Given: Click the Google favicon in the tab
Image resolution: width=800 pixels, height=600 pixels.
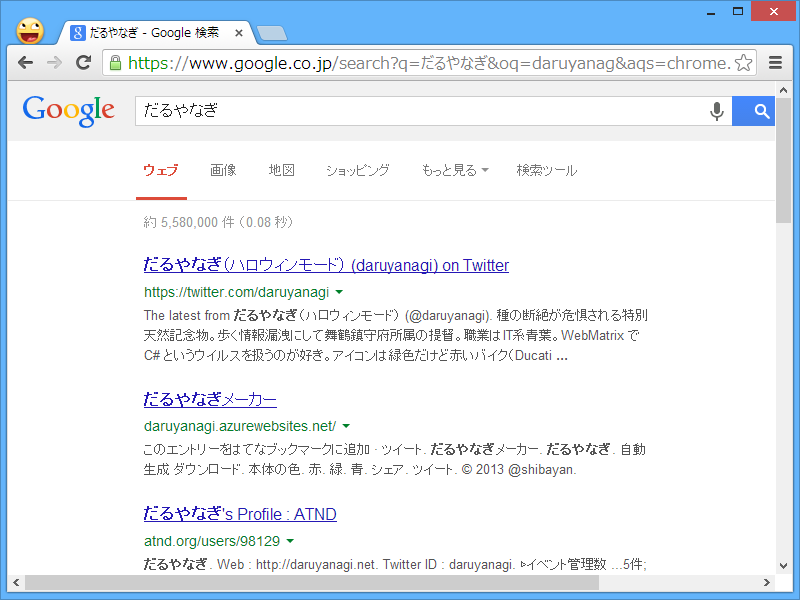Looking at the screenshot, I should (x=77, y=33).
